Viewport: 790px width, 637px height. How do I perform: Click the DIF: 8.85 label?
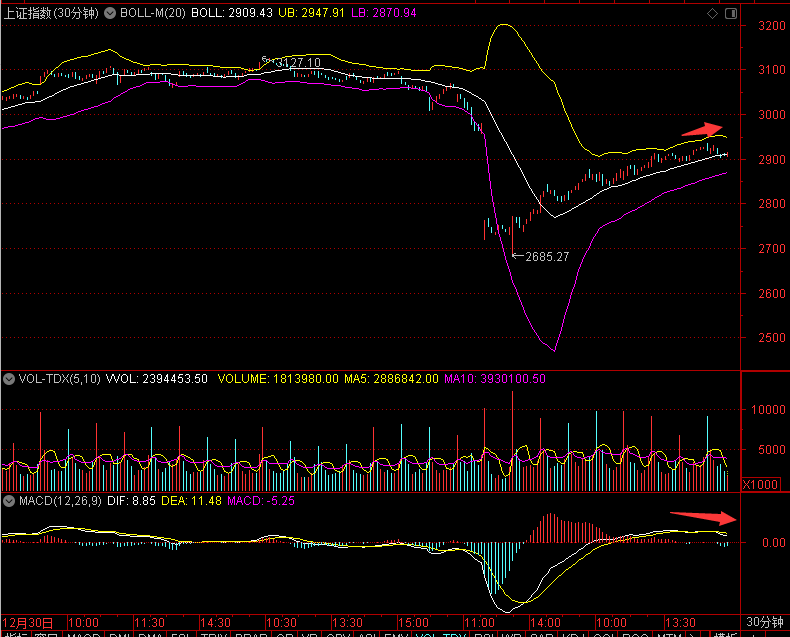[131, 501]
